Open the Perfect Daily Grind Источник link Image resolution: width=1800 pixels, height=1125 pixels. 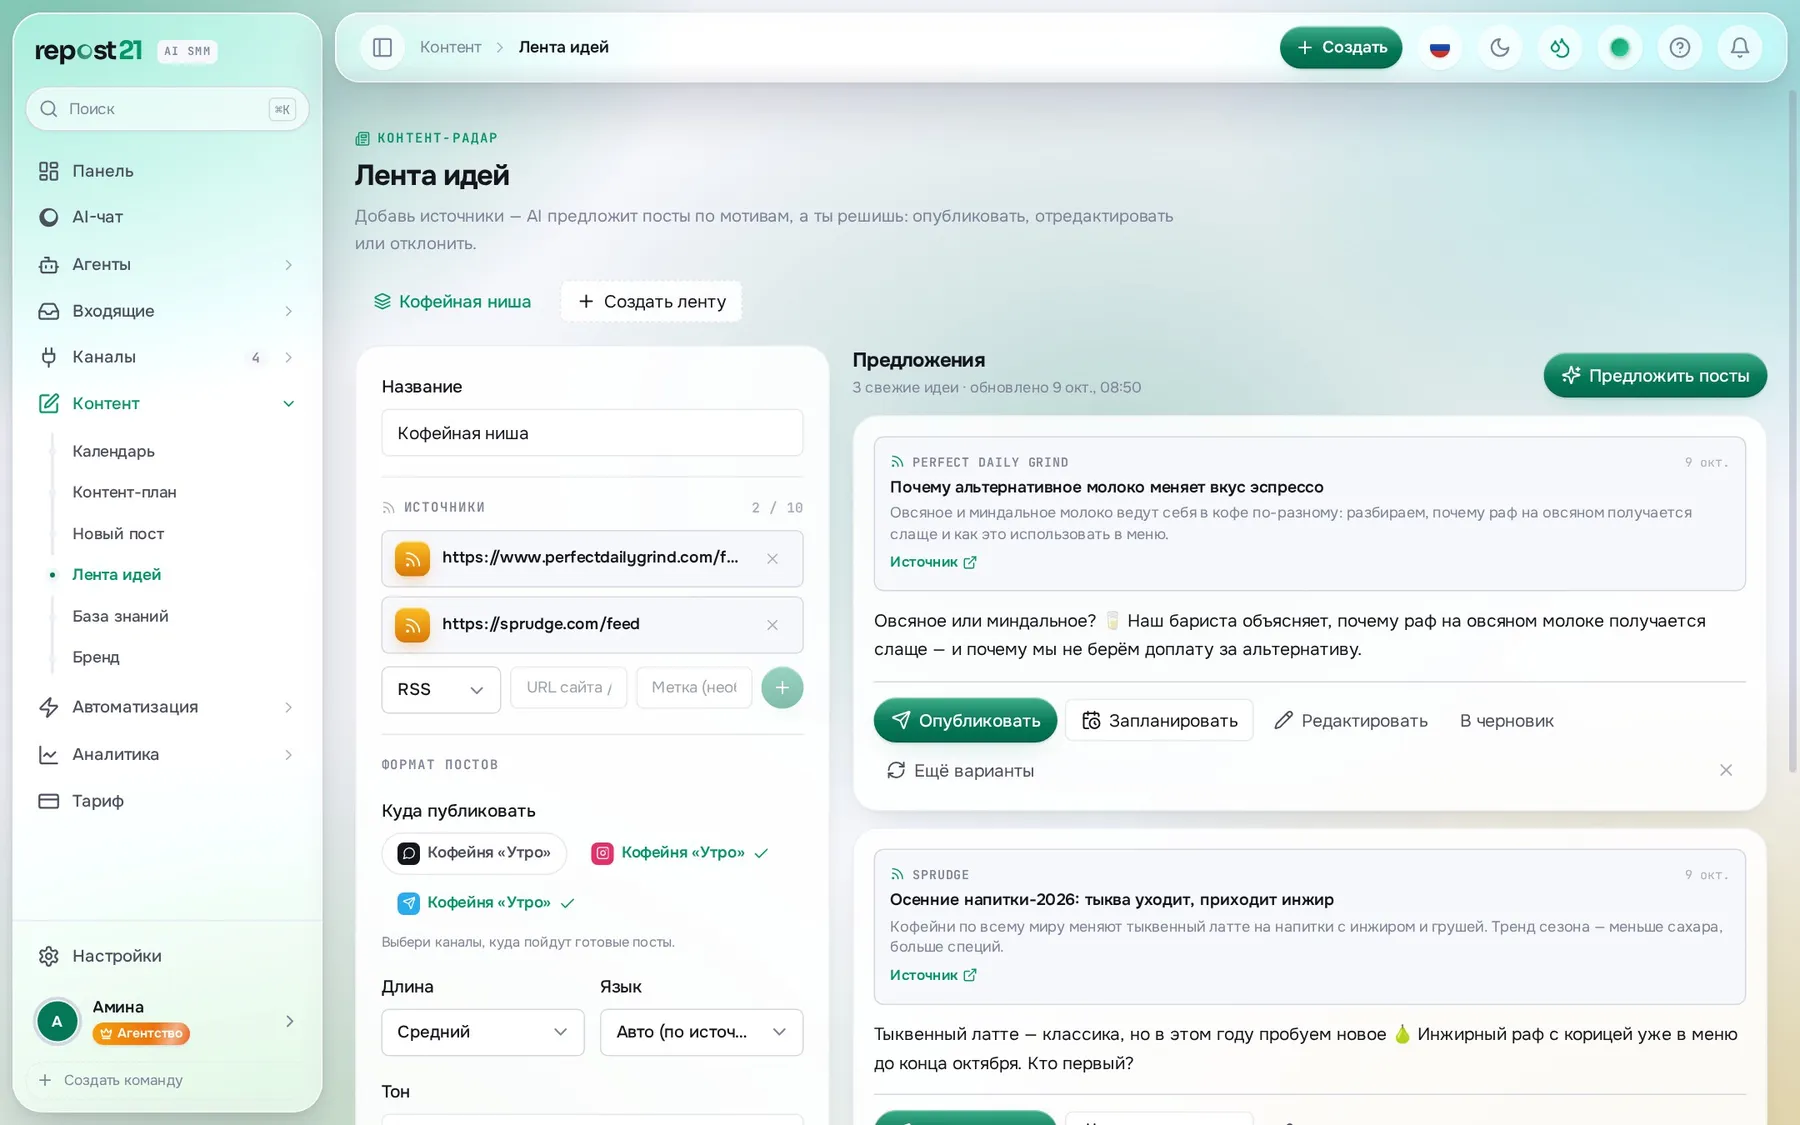(933, 562)
